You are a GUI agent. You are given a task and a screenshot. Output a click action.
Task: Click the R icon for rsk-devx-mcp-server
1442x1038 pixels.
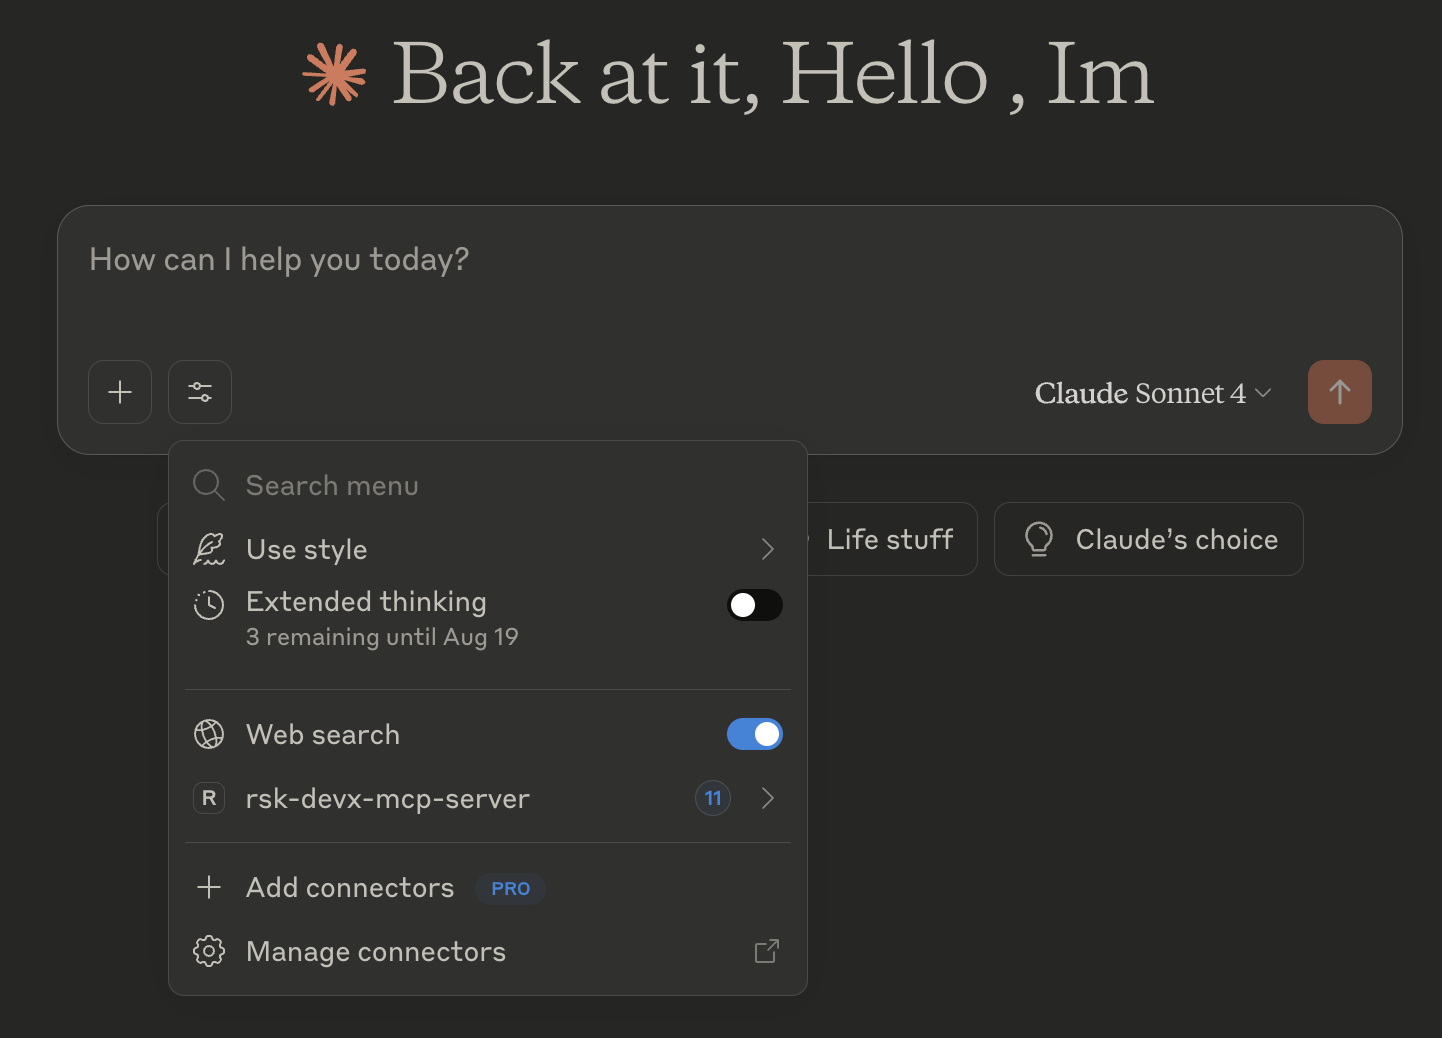pyautogui.click(x=209, y=798)
